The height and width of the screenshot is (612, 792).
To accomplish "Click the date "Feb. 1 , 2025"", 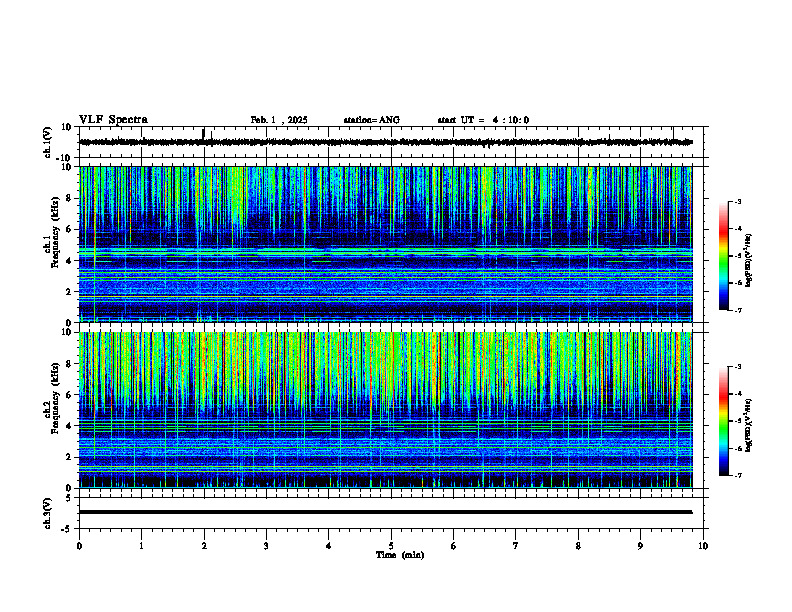I will point(279,120).
